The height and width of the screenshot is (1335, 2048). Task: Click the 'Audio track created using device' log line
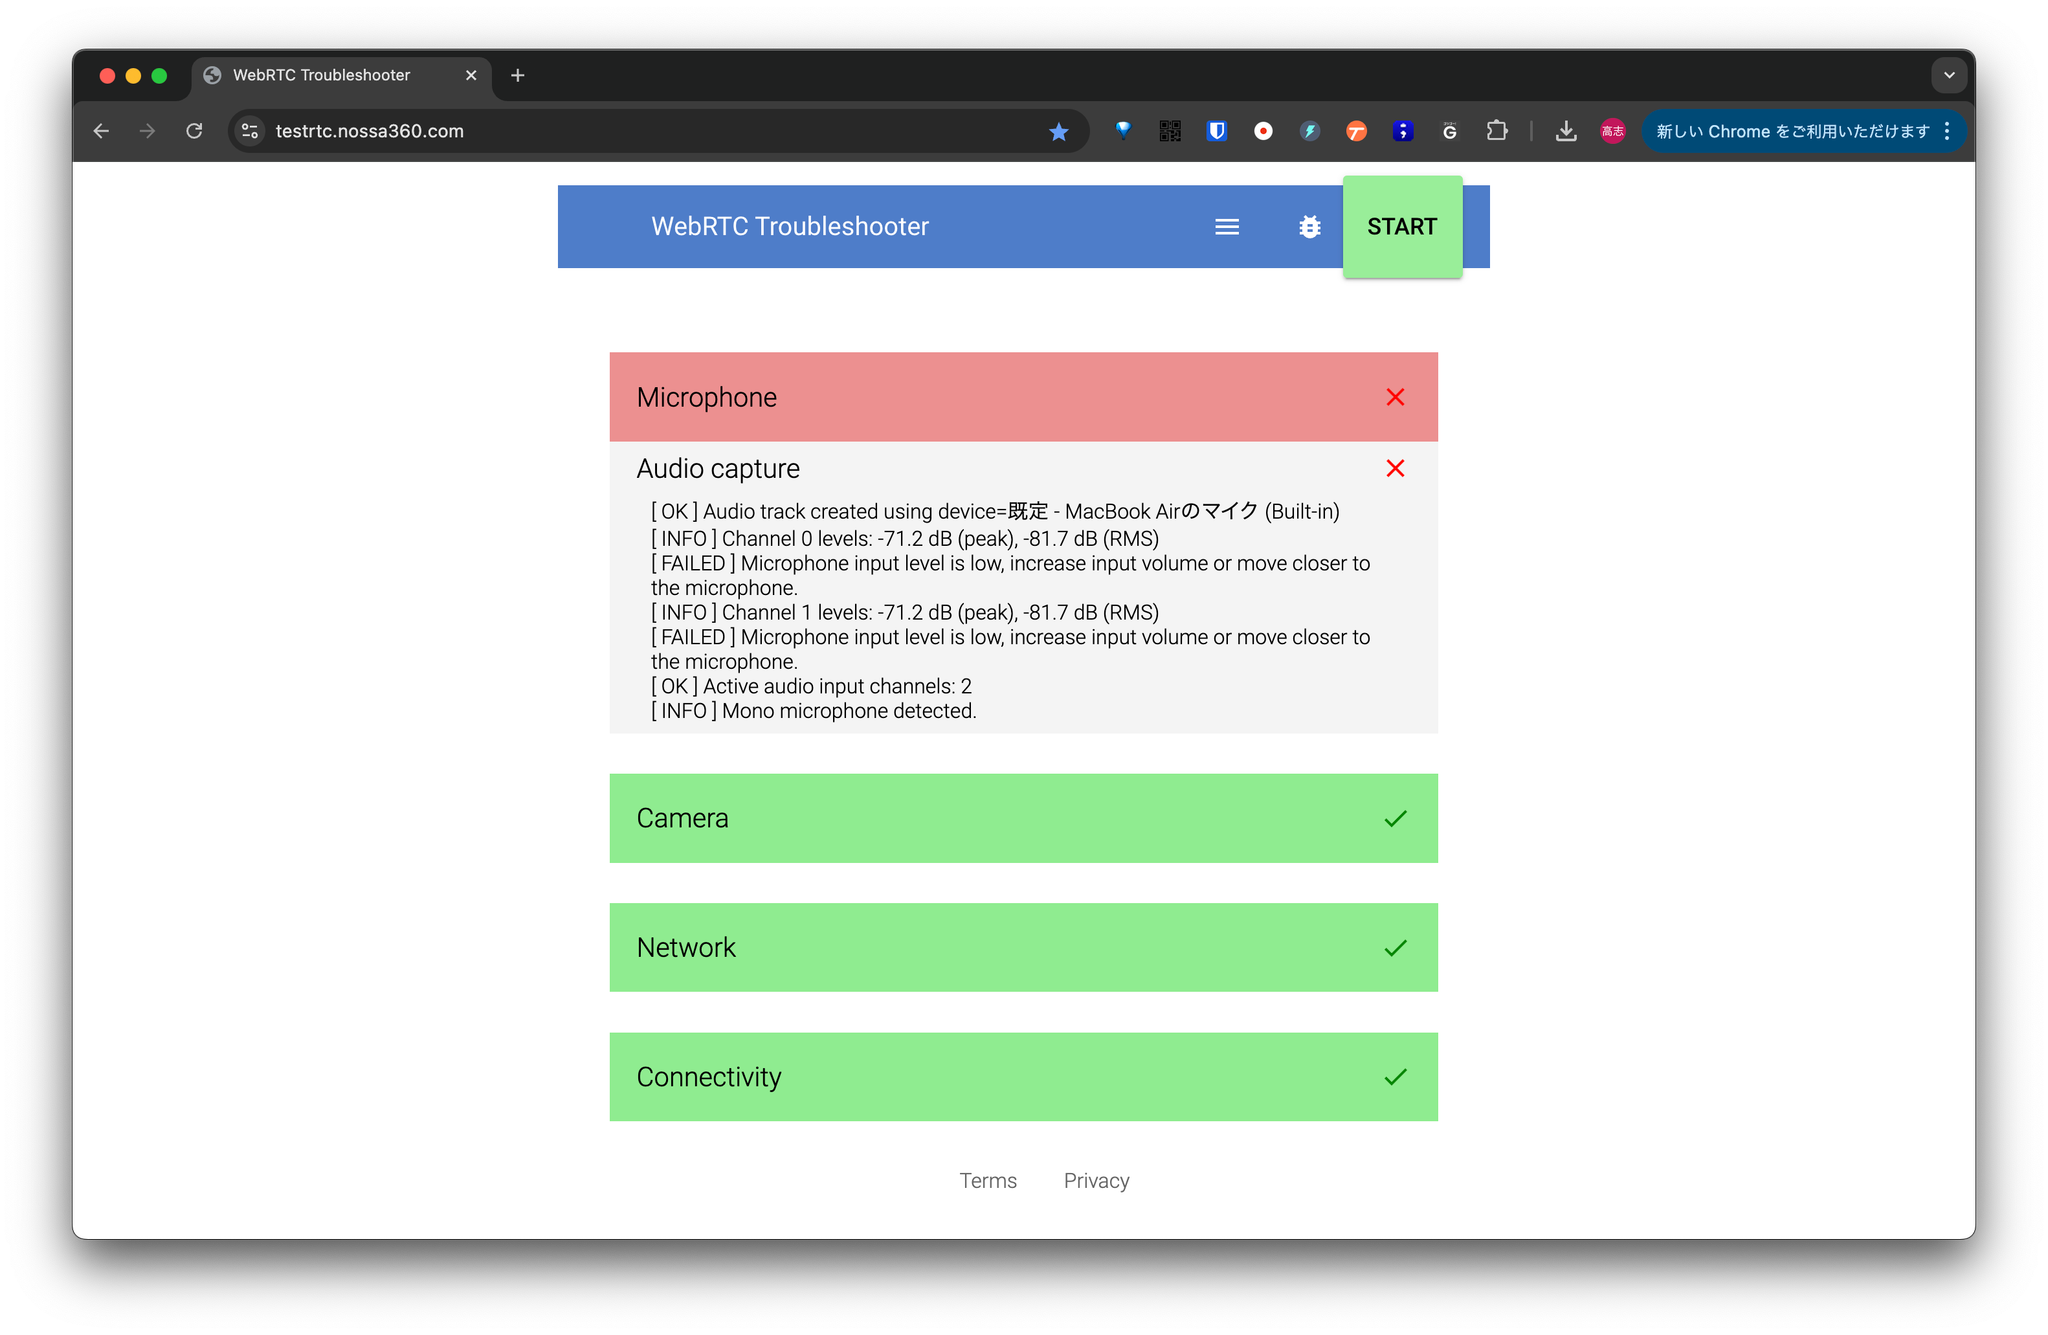pyautogui.click(x=995, y=512)
